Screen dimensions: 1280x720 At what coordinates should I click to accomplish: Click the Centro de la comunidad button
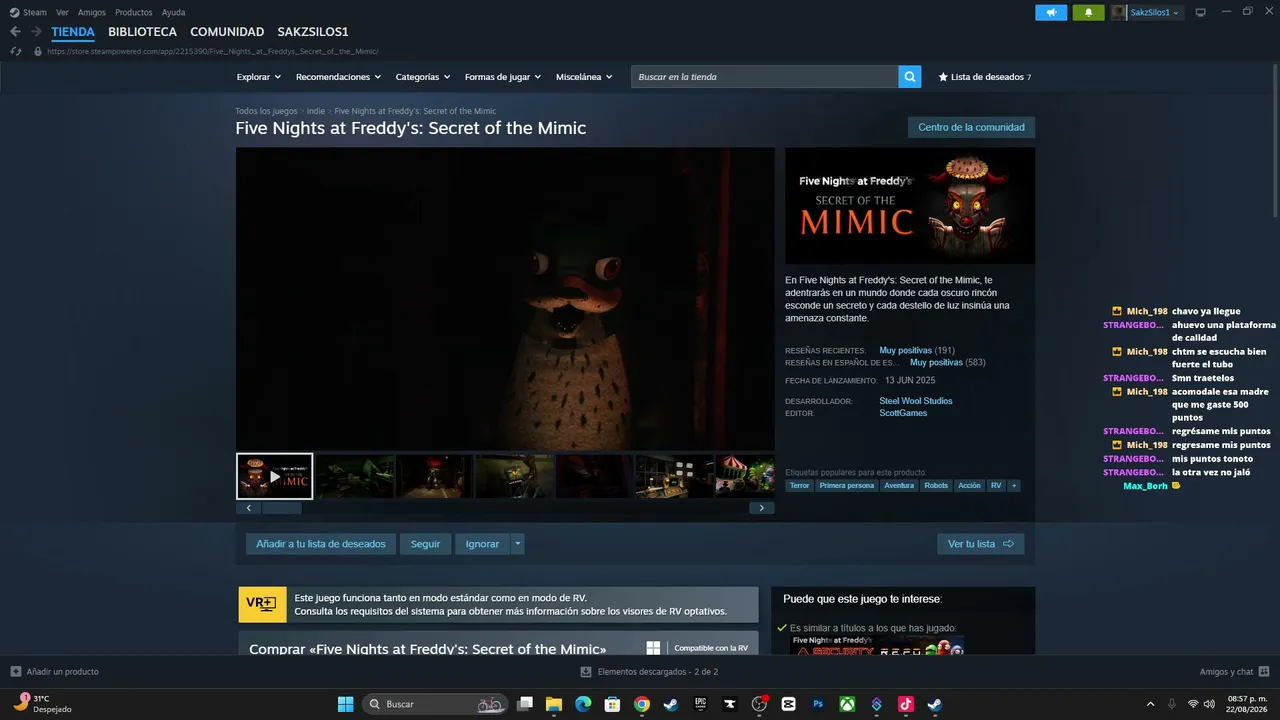(971, 128)
